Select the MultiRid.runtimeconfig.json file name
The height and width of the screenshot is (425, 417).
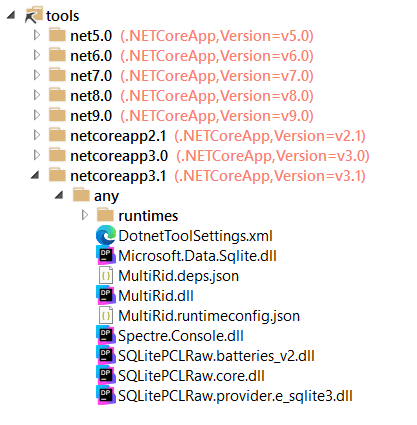pos(209,317)
